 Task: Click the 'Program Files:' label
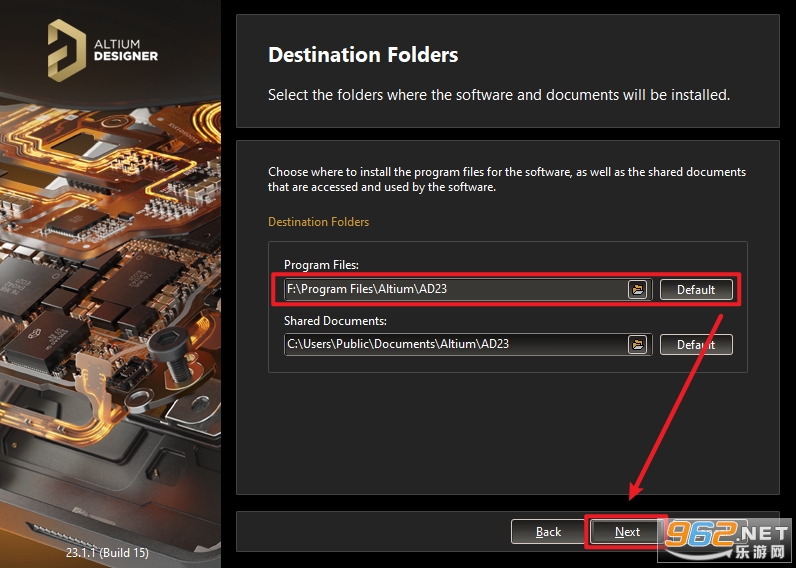321,264
